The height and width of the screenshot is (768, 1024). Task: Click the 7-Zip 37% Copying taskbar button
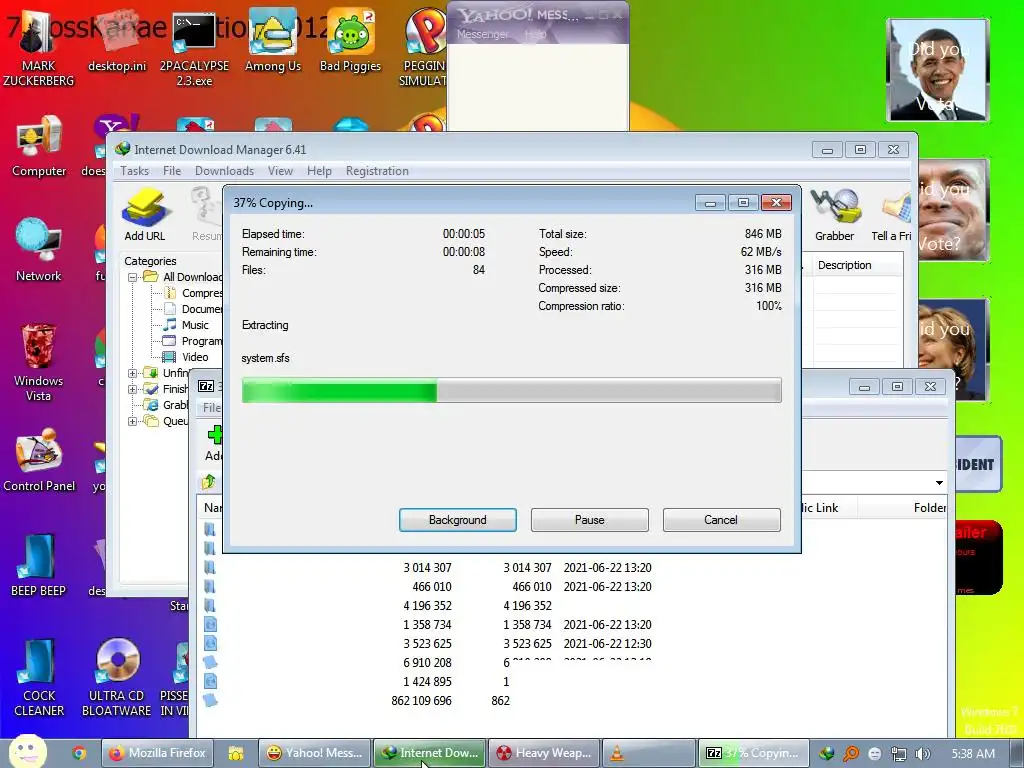coord(754,753)
